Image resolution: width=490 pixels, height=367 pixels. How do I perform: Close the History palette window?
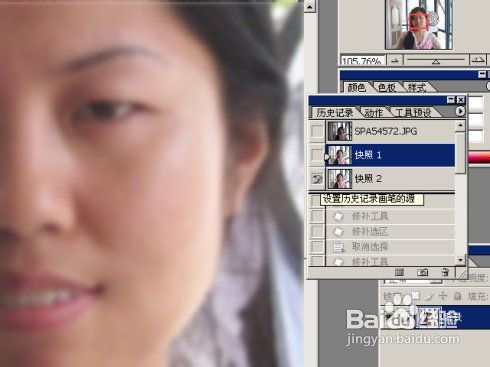click(461, 100)
